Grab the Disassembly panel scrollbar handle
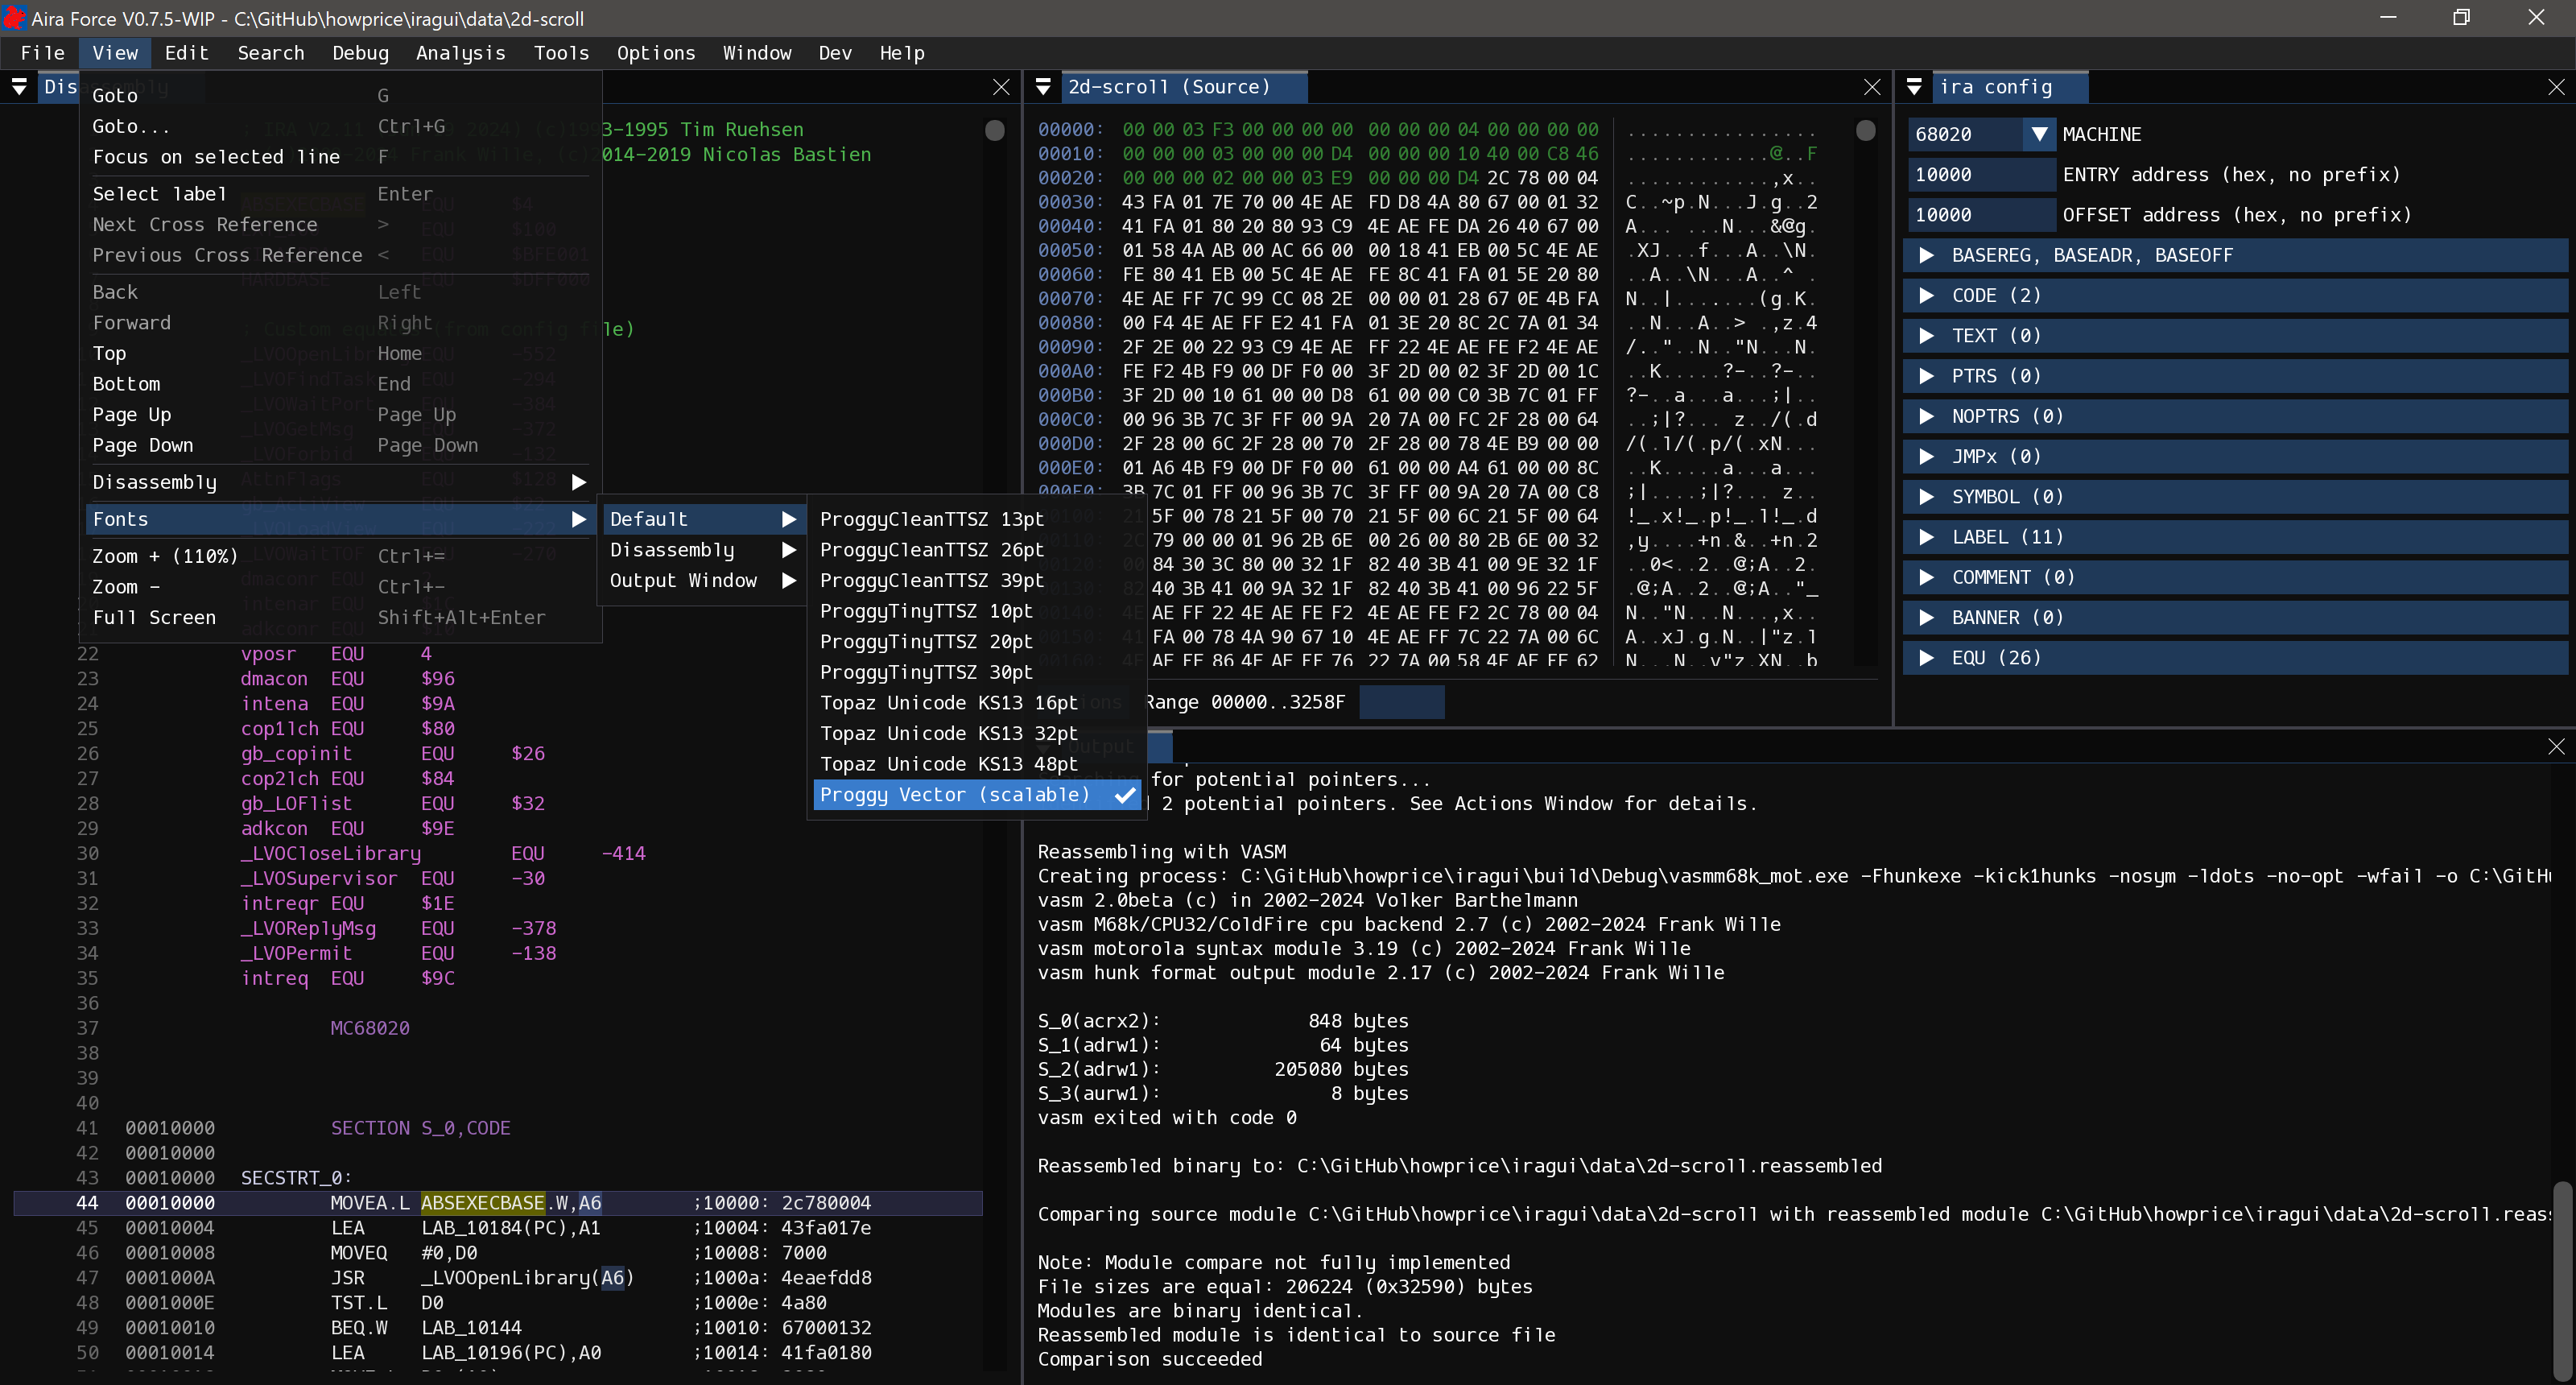The width and height of the screenshot is (2576, 1385). (994, 130)
